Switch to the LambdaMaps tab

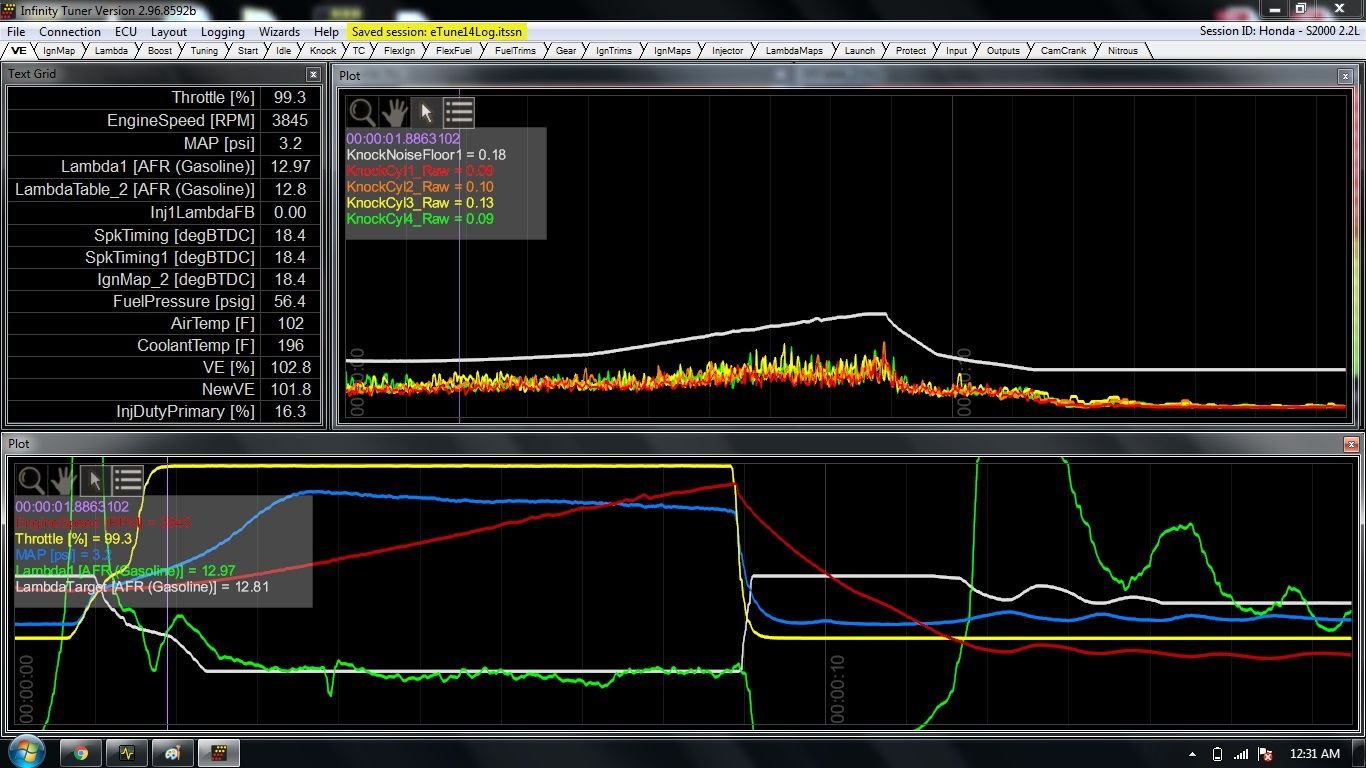point(794,50)
